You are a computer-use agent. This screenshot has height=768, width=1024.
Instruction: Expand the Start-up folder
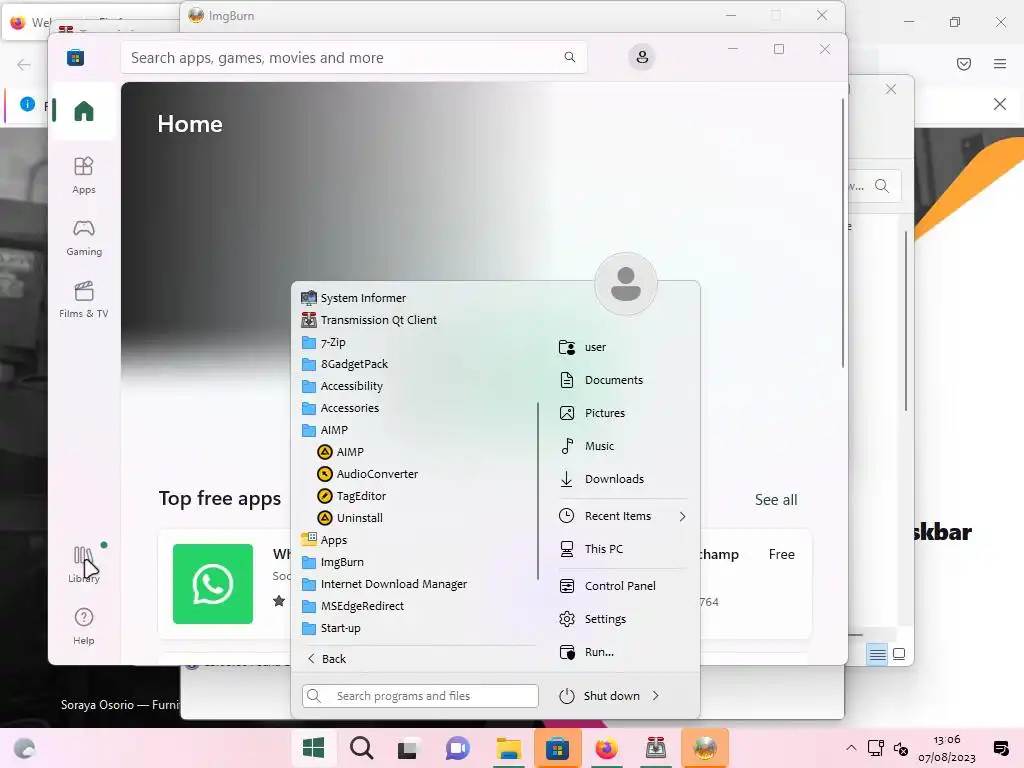coord(331,628)
